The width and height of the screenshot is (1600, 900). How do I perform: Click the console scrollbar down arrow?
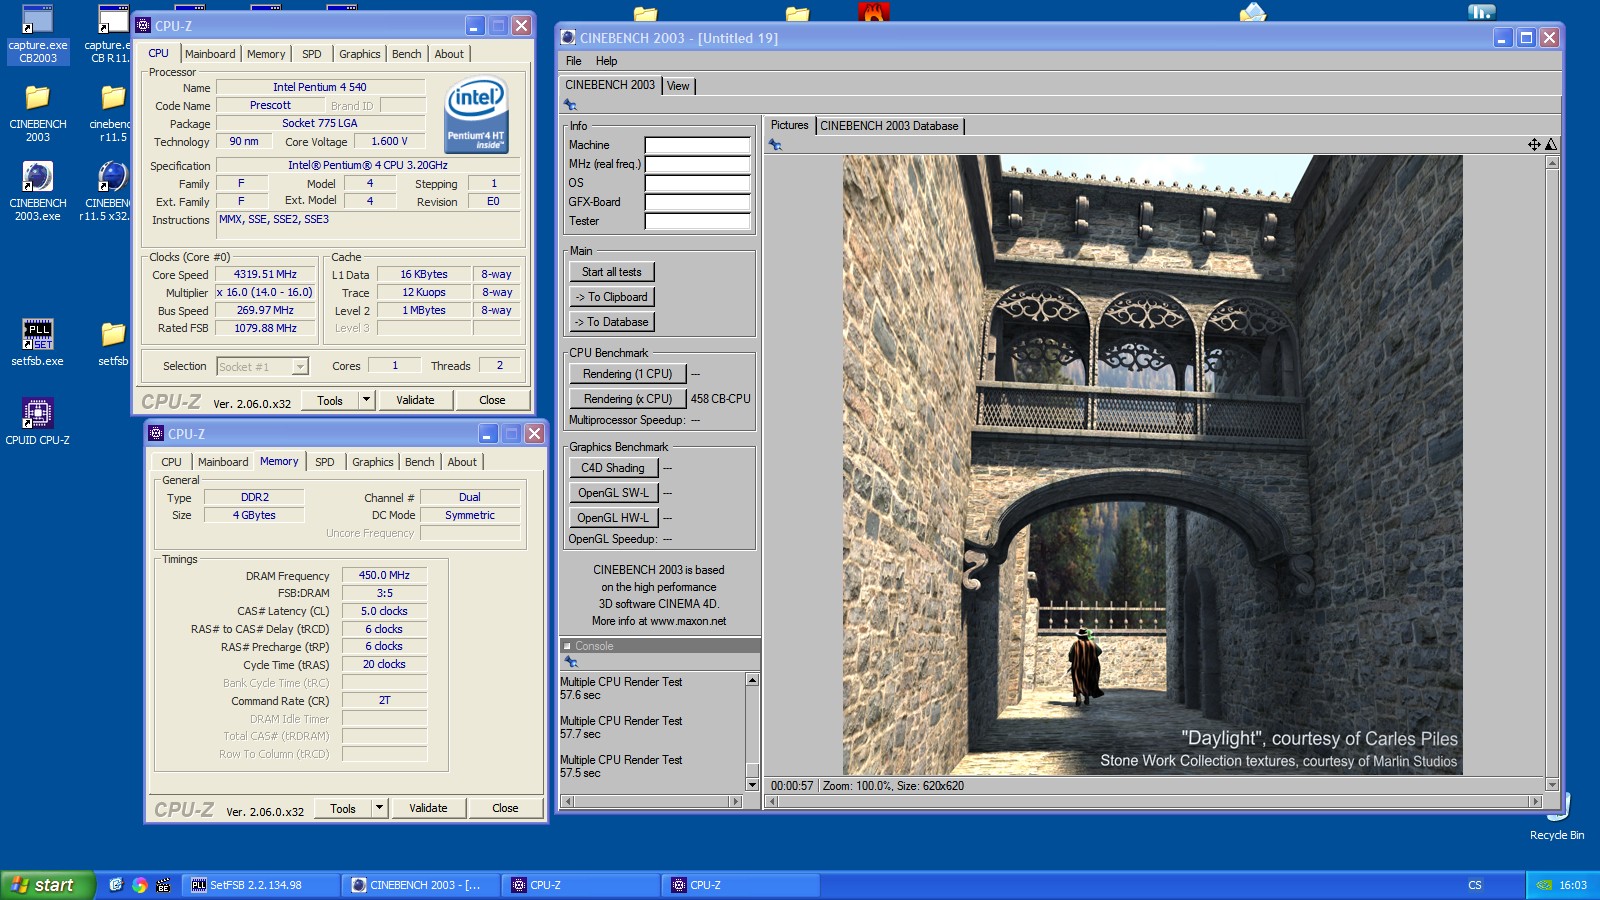(752, 785)
